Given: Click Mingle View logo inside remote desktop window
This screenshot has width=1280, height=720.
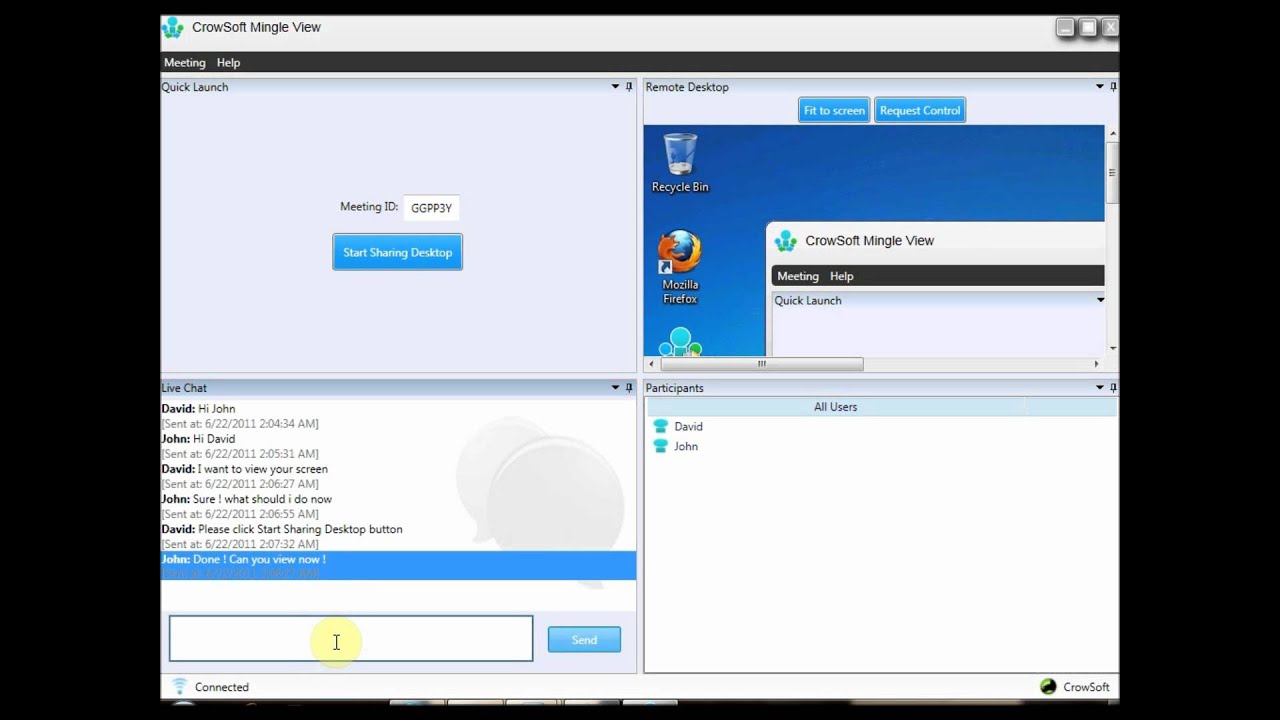Looking at the screenshot, I should point(786,241).
